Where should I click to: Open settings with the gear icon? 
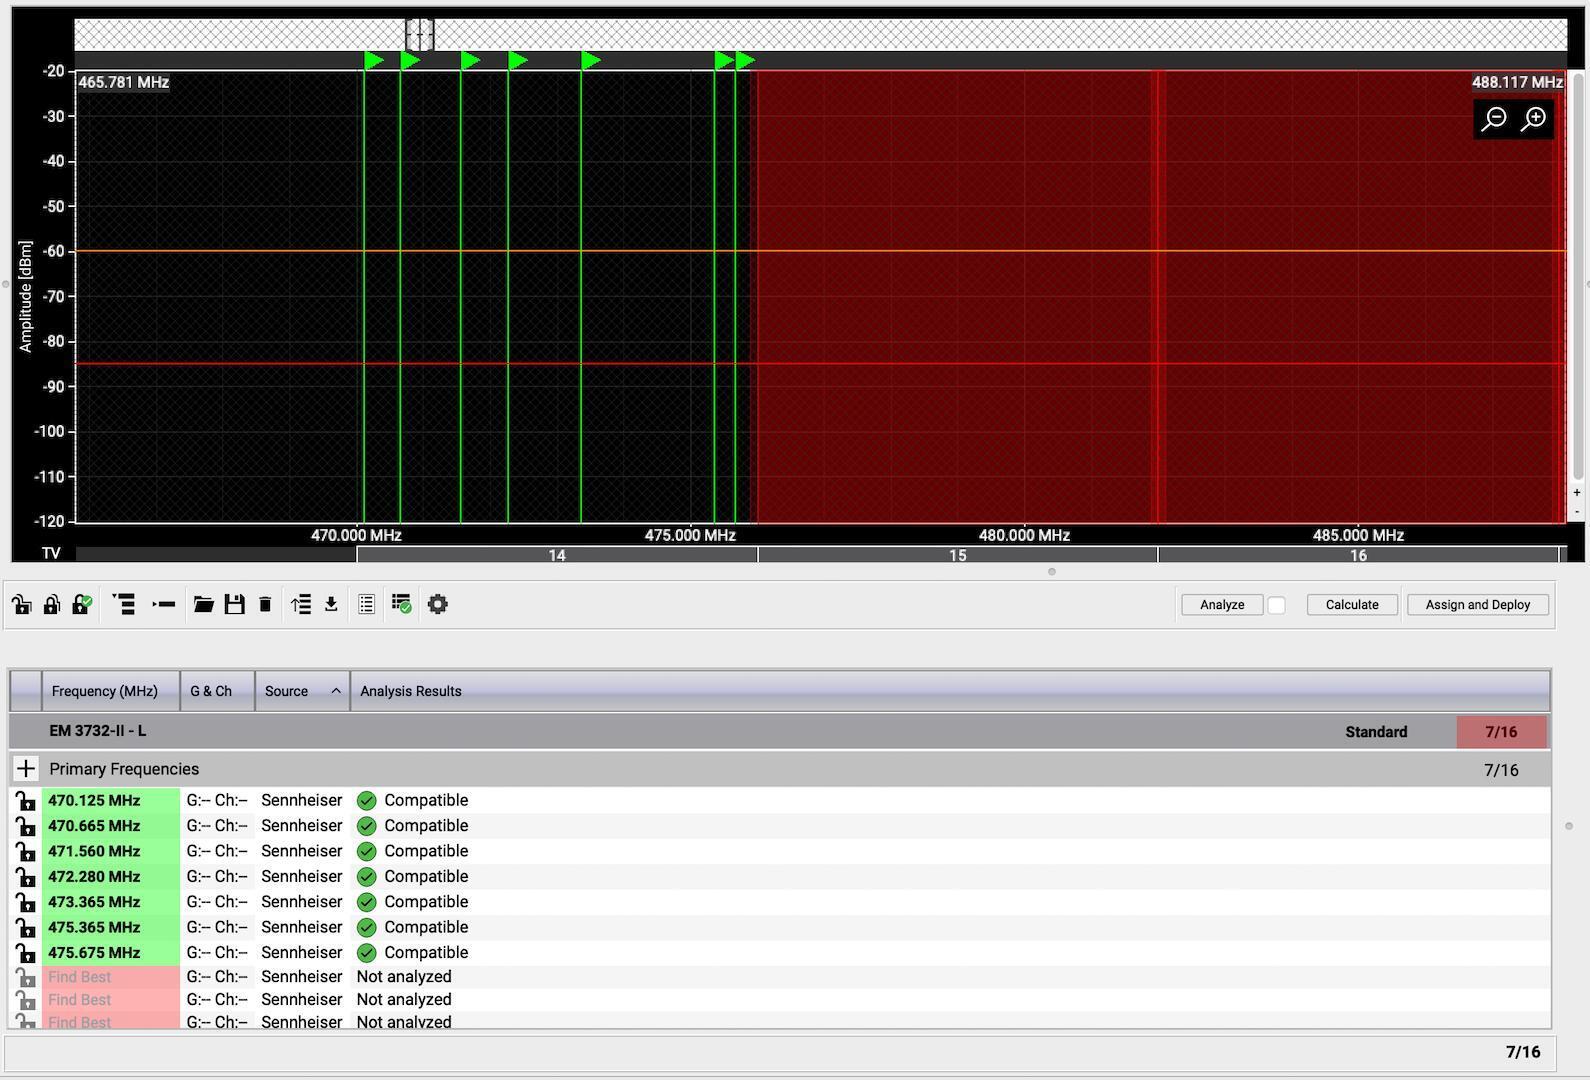point(438,604)
